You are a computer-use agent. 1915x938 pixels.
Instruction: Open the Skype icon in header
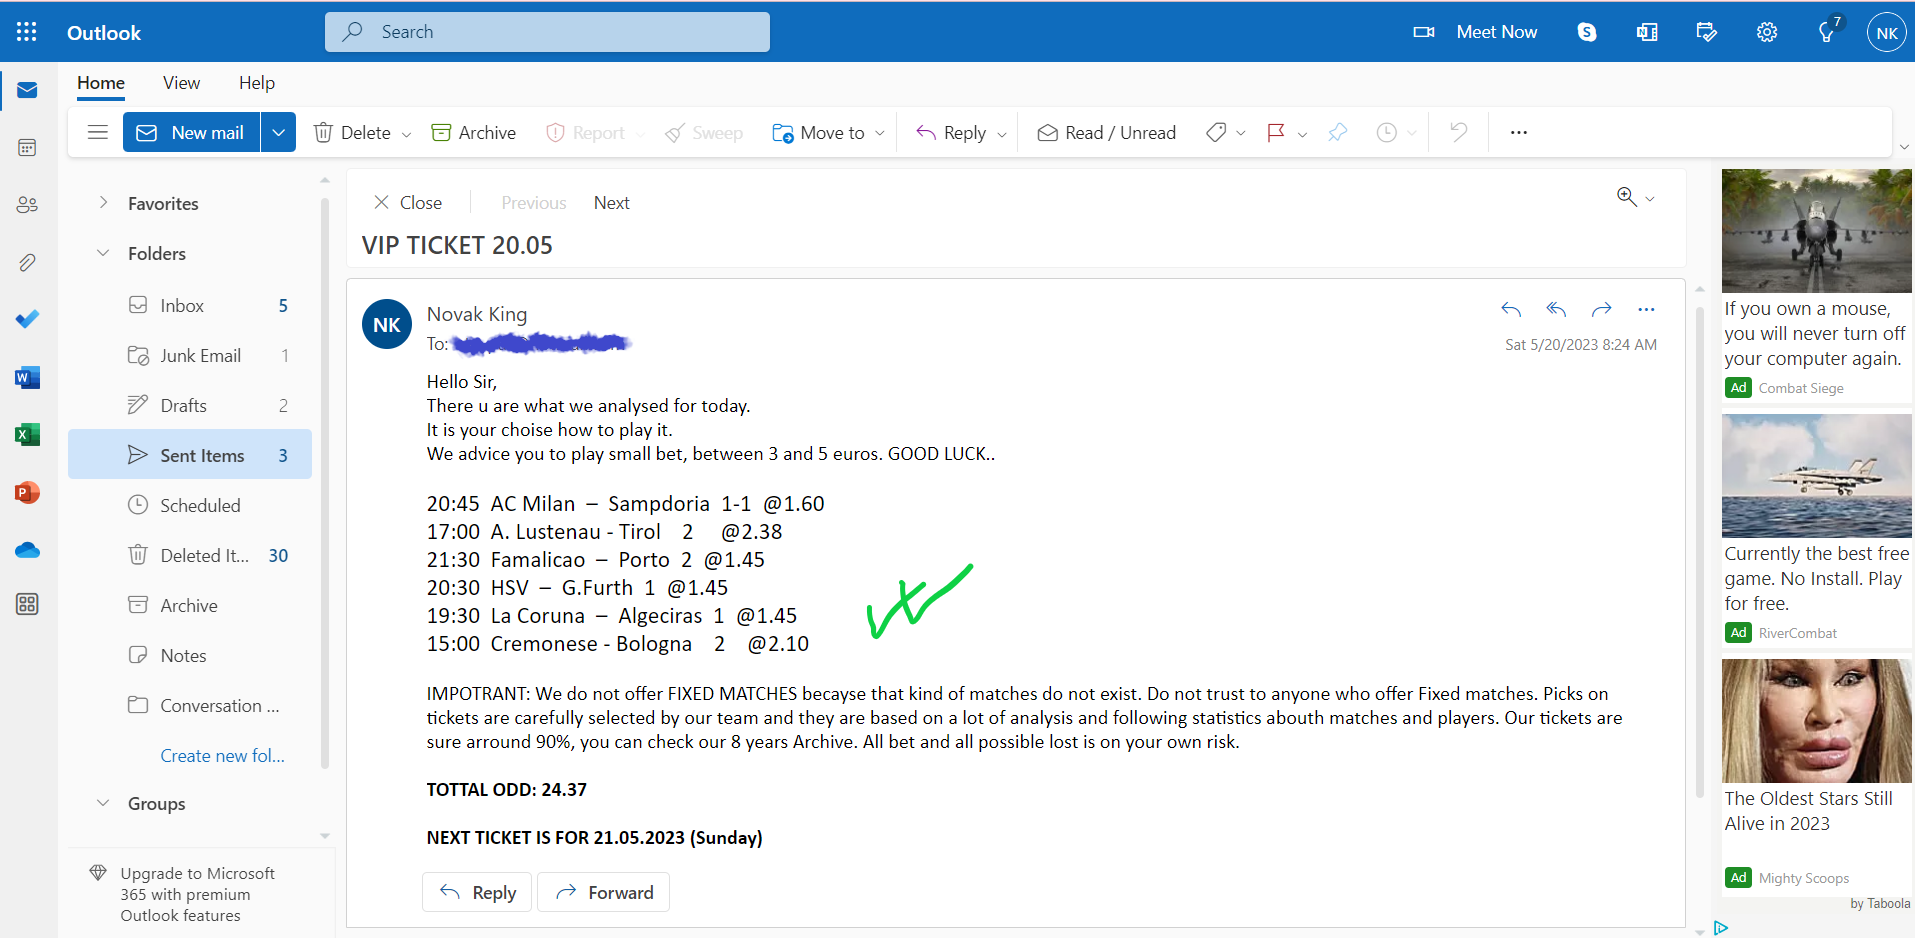tap(1587, 32)
